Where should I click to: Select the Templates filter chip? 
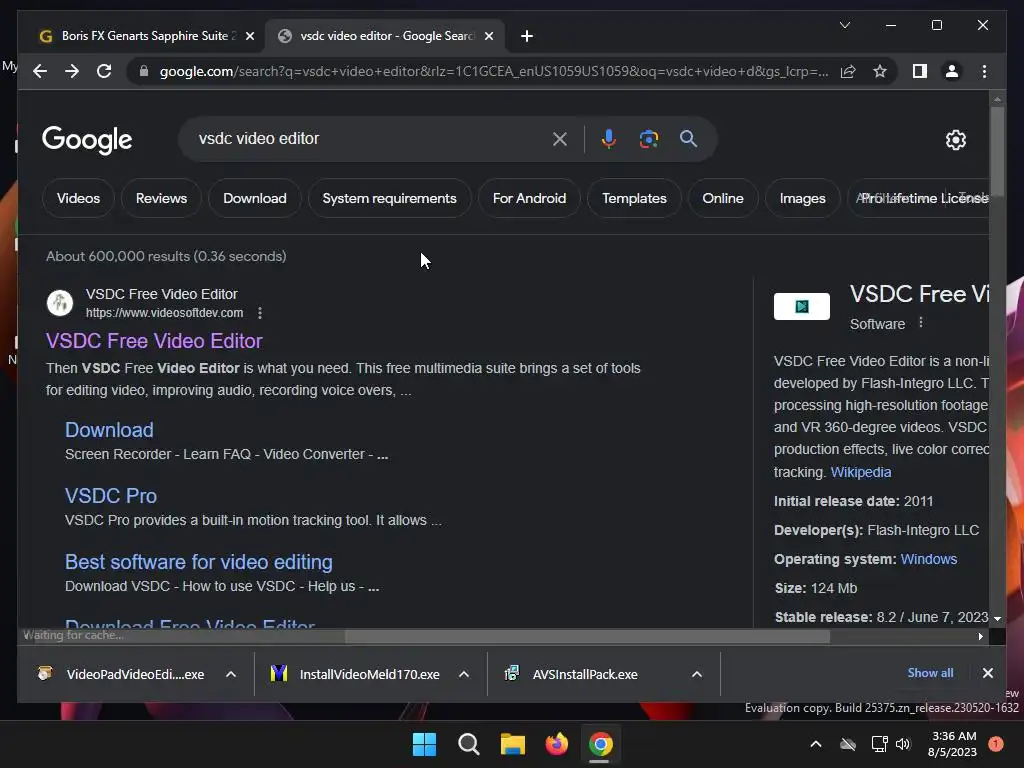634,199
